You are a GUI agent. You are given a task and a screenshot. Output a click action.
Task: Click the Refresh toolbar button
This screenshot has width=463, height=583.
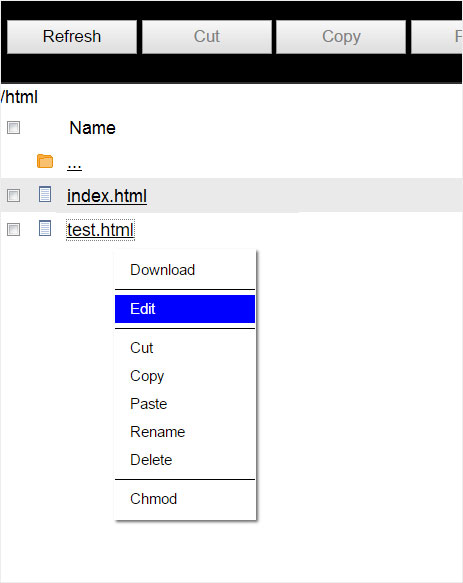[72, 37]
